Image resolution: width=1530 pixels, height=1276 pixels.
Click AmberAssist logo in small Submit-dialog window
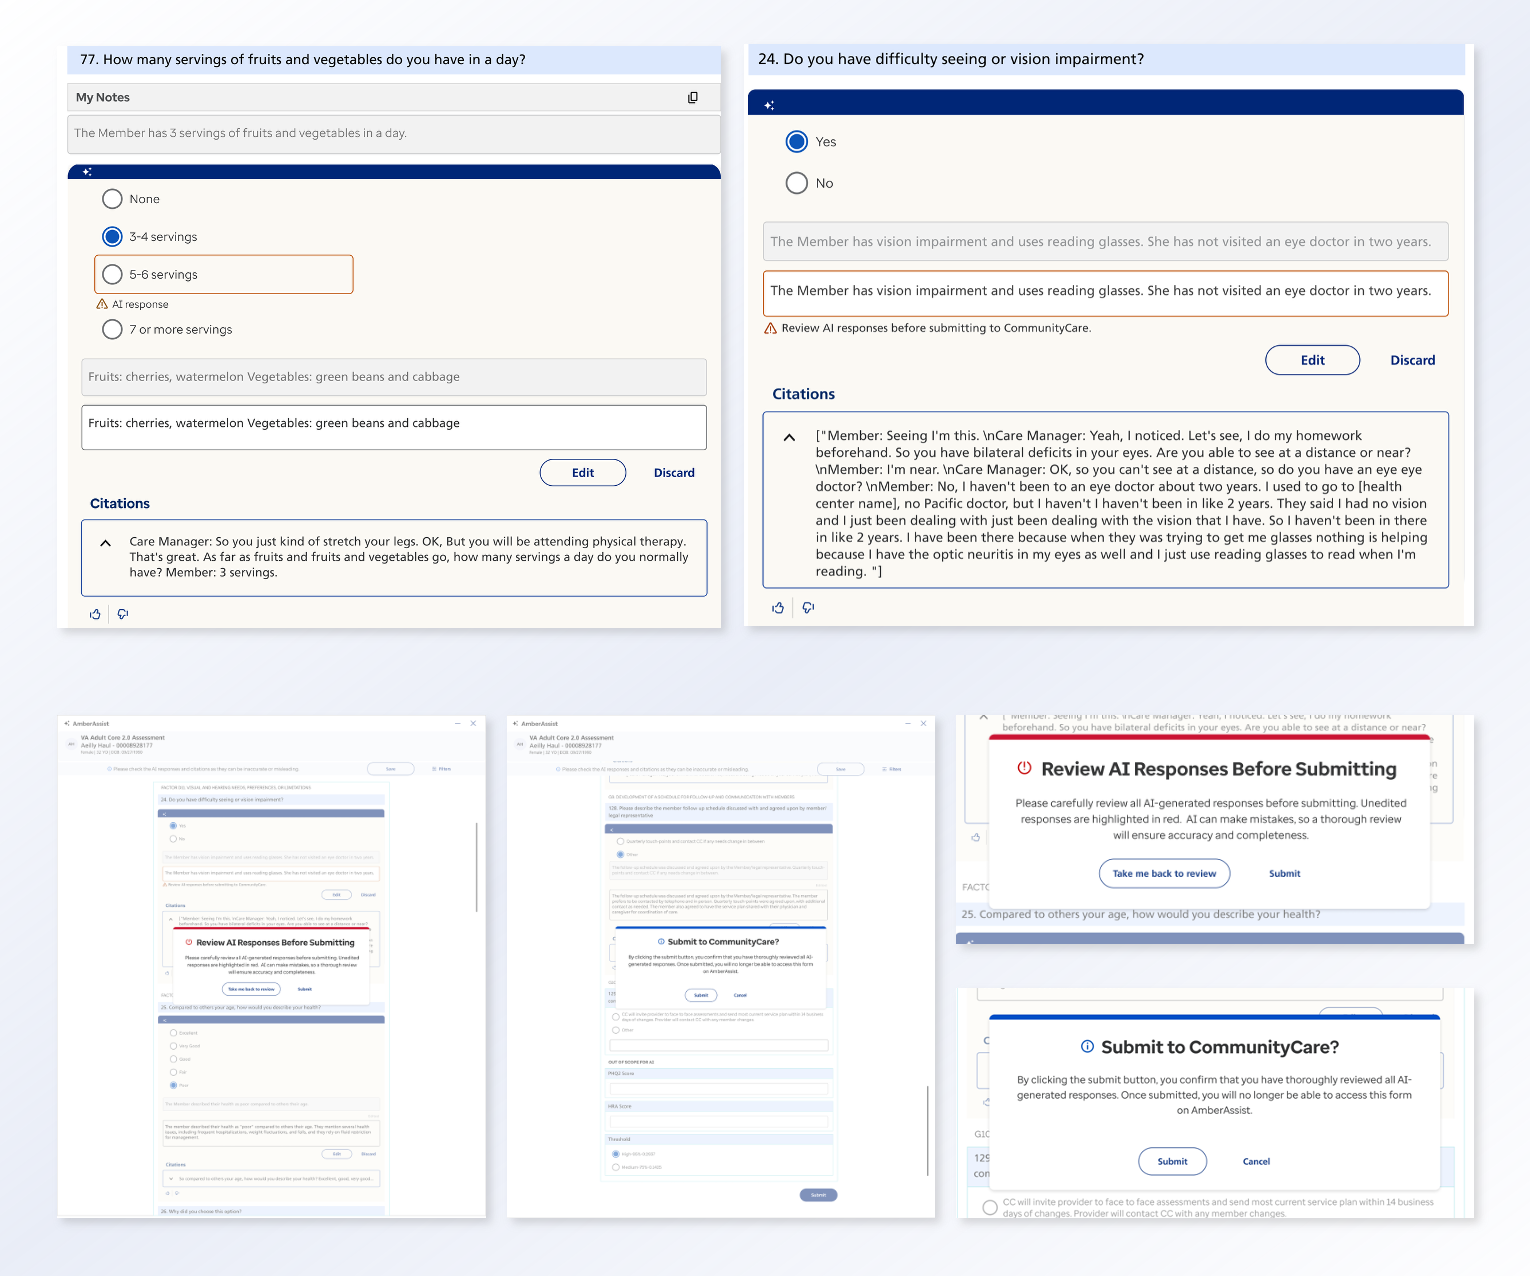tap(516, 723)
